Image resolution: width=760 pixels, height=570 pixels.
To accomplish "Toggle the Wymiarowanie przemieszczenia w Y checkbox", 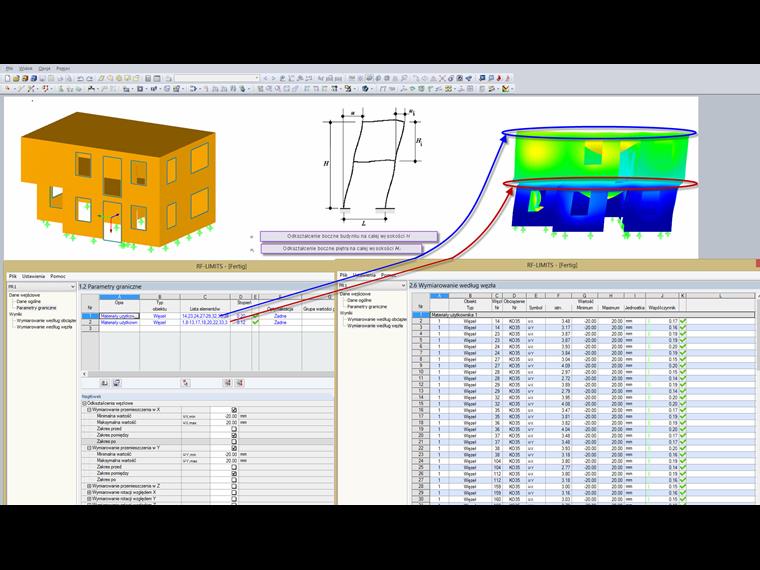I will click(234, 448).
